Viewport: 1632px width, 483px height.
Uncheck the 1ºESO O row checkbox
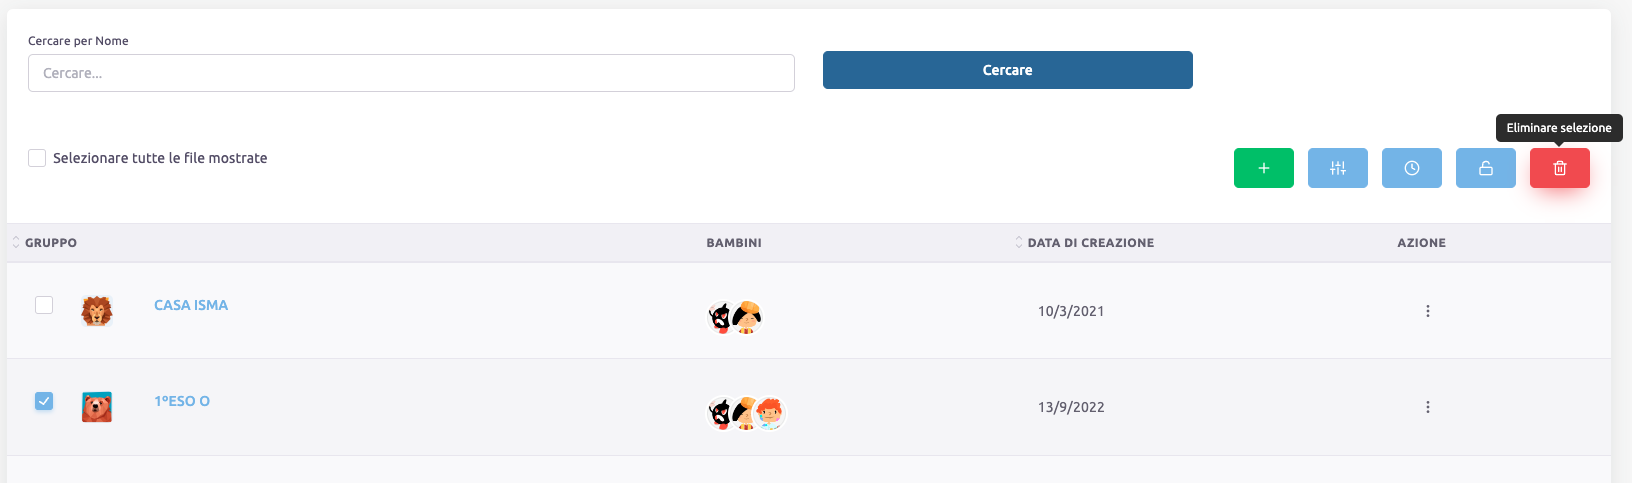pos(44,401)
